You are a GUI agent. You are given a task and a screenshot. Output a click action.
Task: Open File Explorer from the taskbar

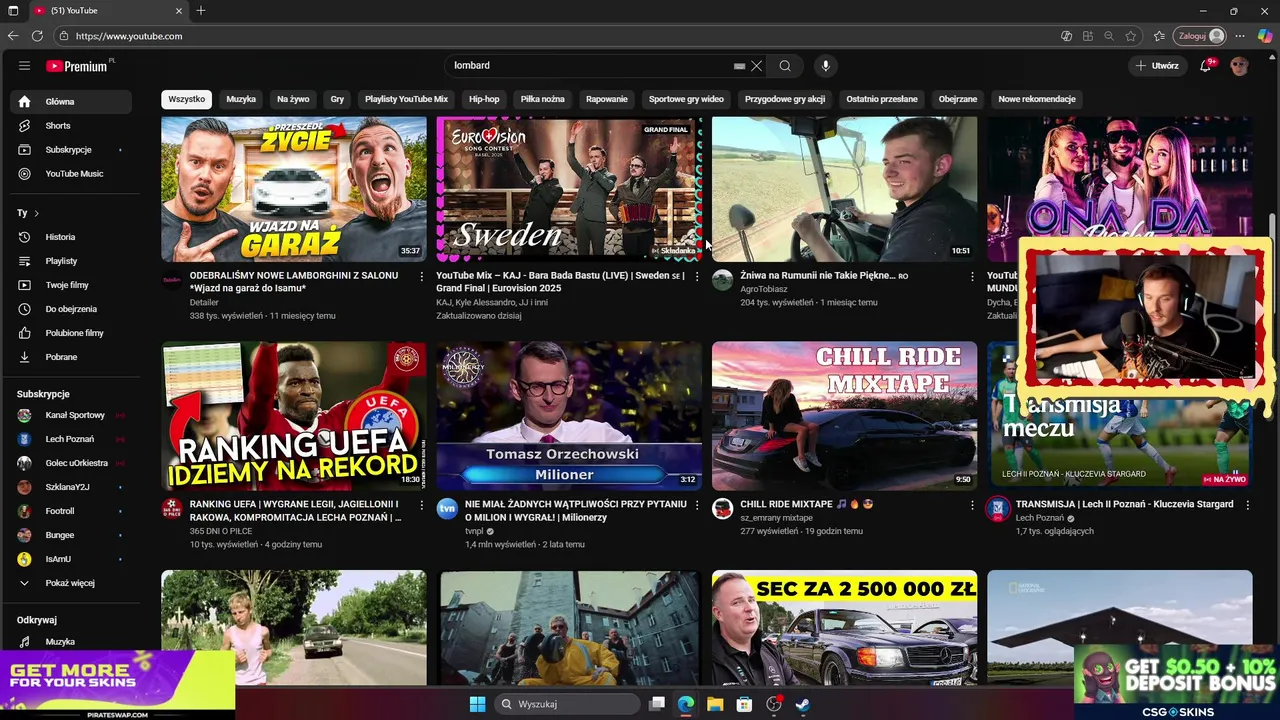[715, 704]
